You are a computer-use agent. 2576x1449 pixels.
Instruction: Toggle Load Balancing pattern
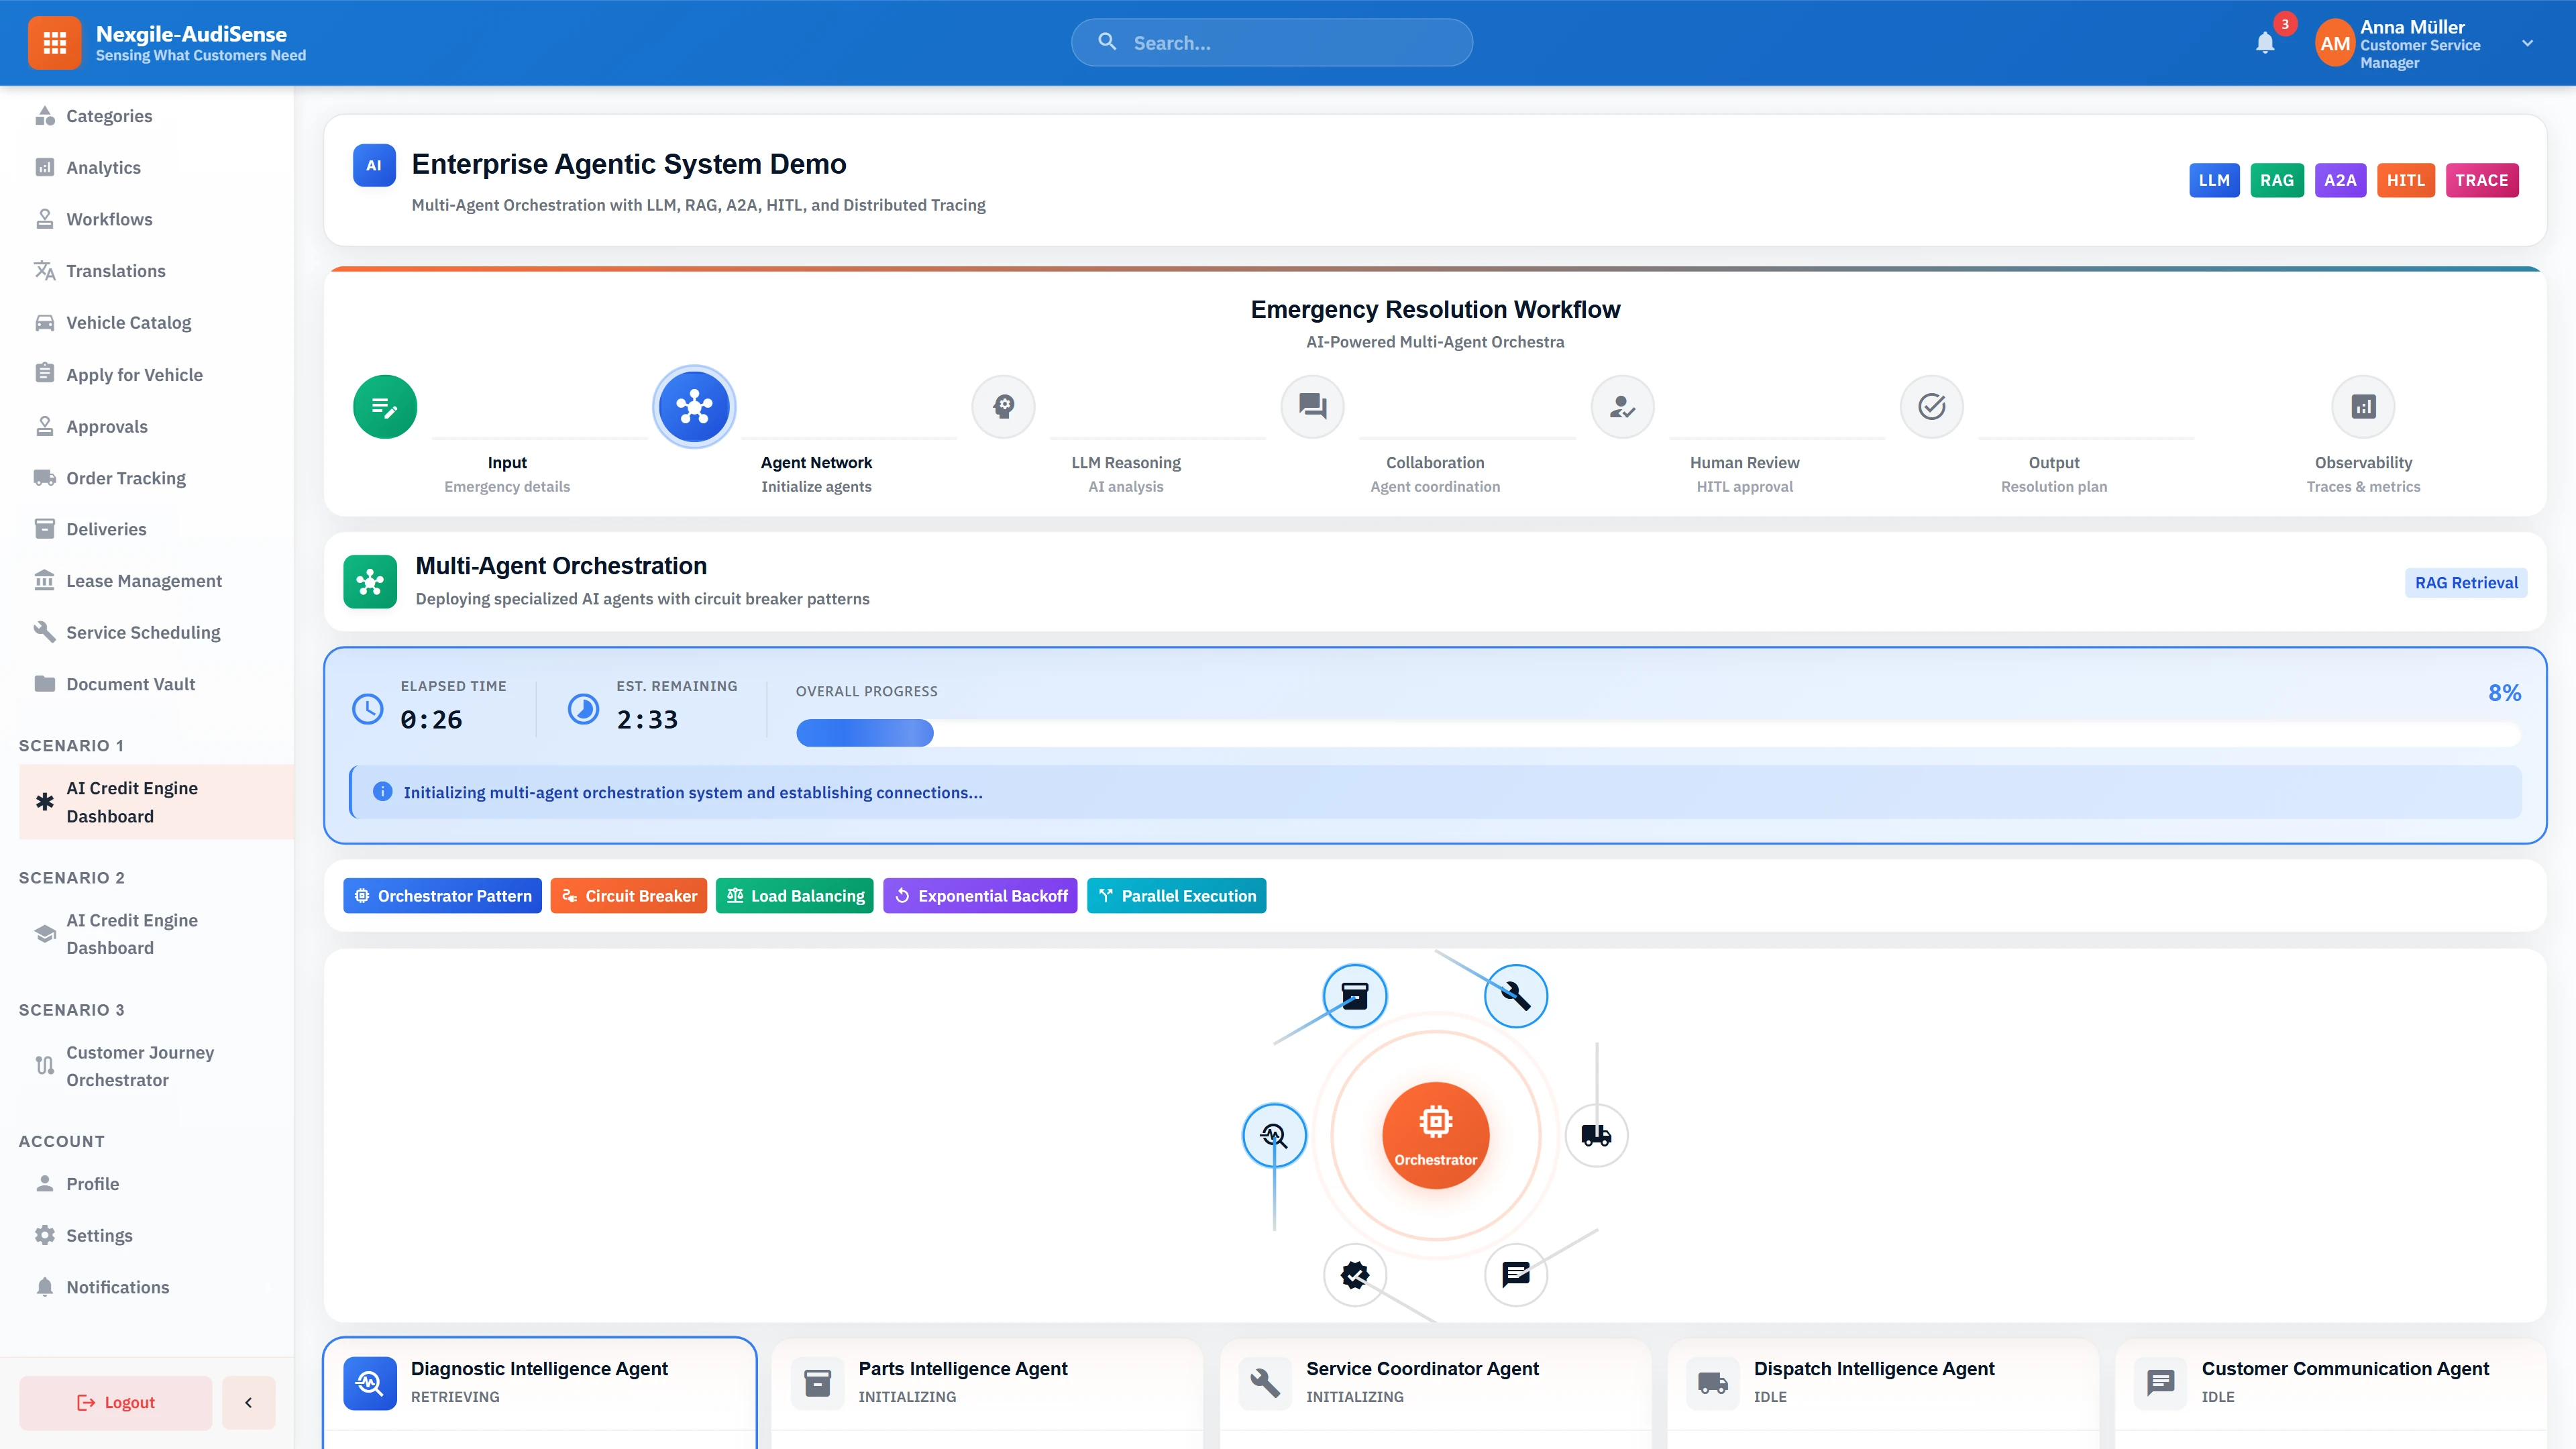[795, 895]
